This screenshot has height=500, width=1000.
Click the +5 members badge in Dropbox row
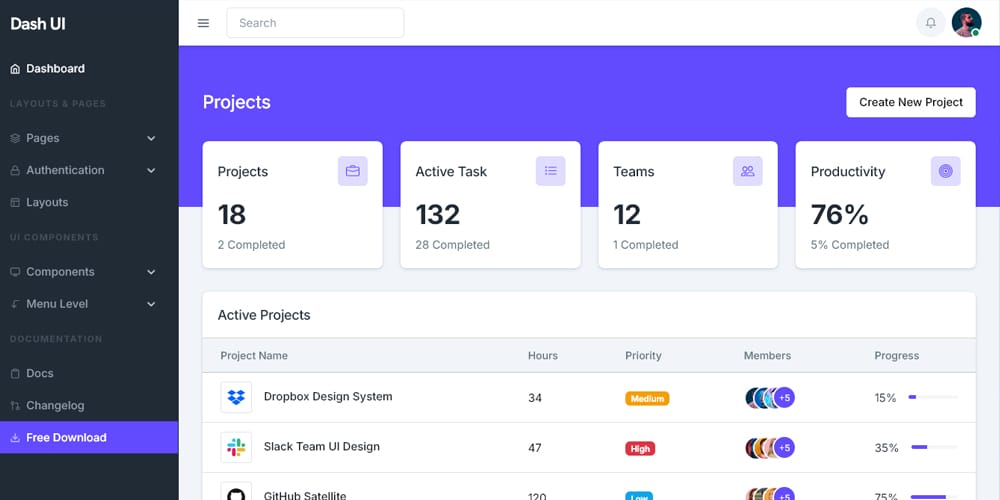coord(784,398)
